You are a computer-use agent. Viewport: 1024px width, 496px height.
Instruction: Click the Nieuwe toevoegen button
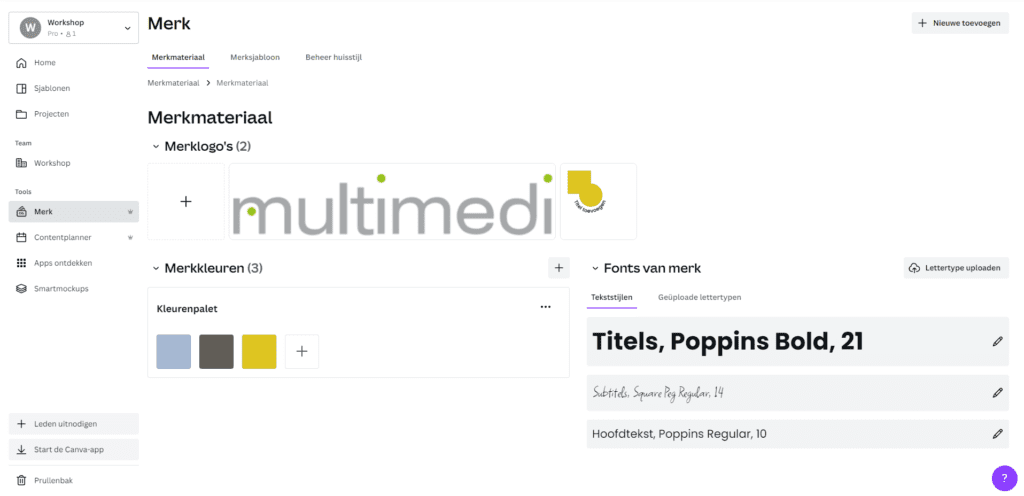pos(960,23)
